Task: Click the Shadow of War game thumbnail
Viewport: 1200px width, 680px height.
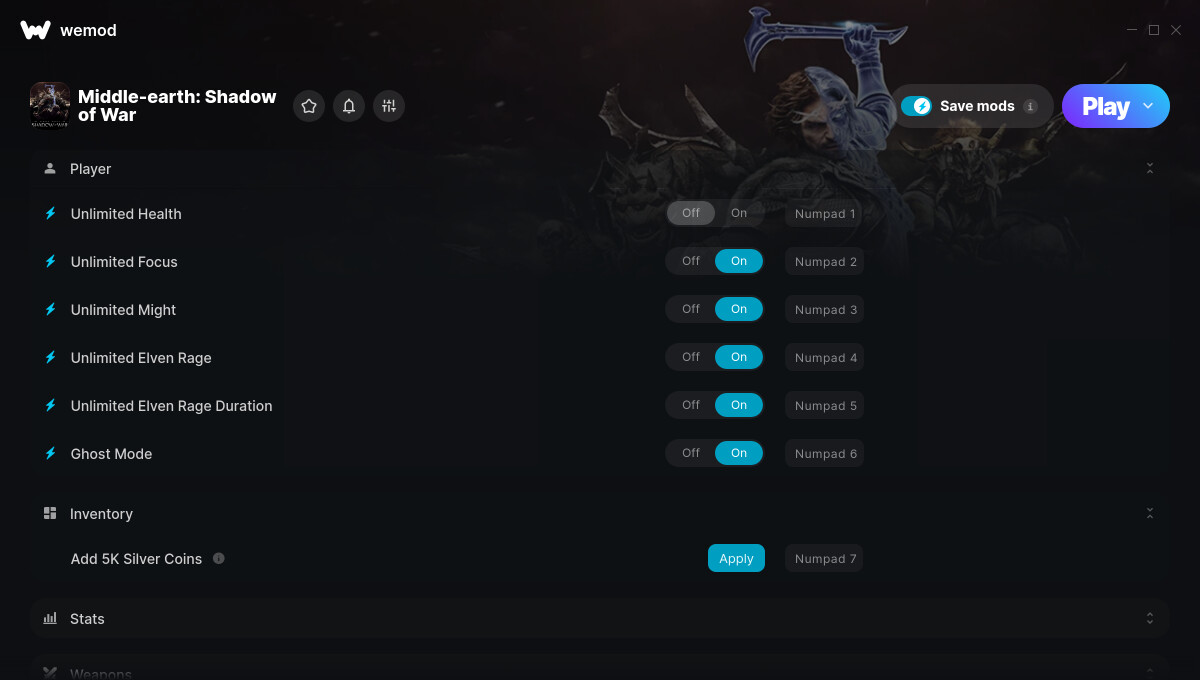Action: click(50, 106)
